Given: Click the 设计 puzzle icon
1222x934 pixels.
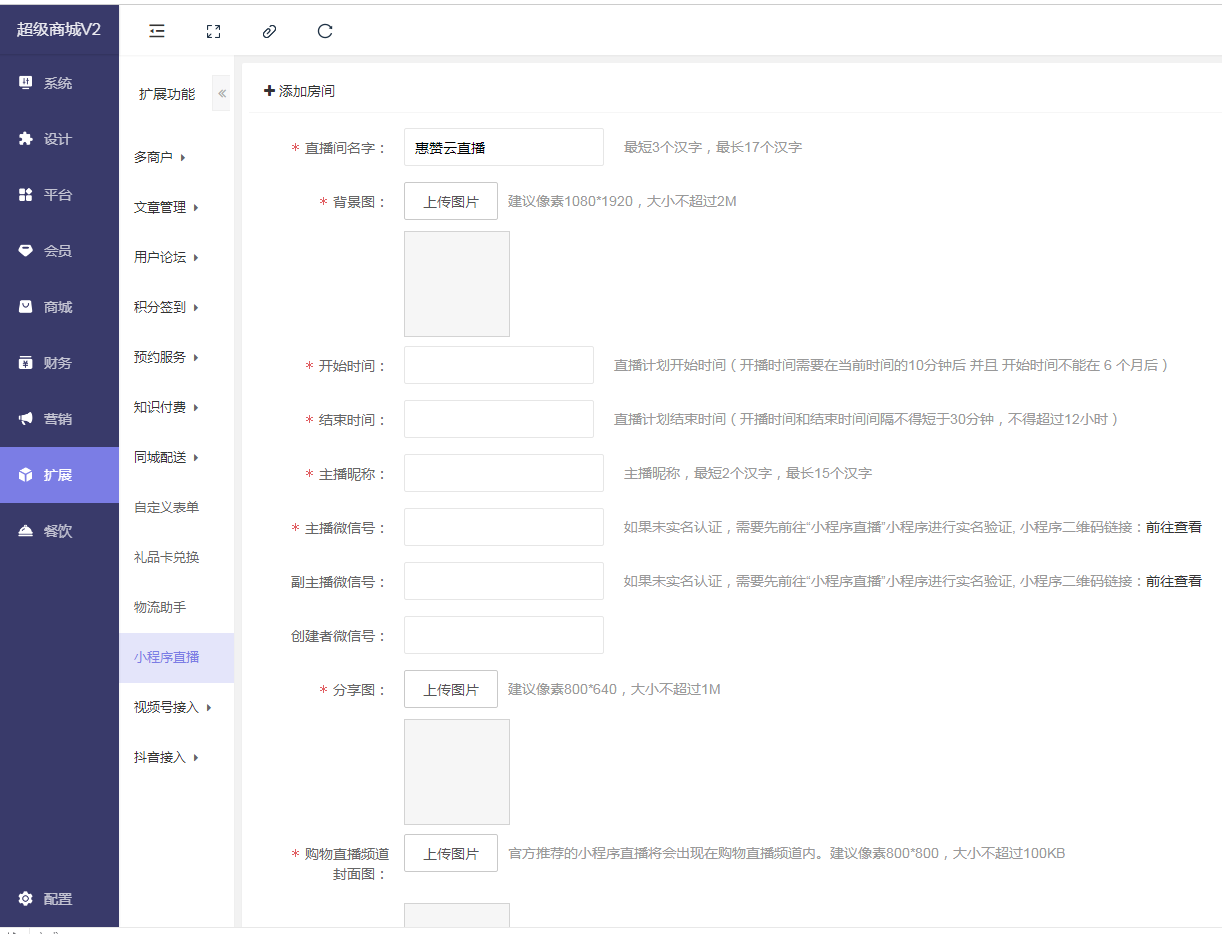Looking at the screenshot, I should 26,139.
